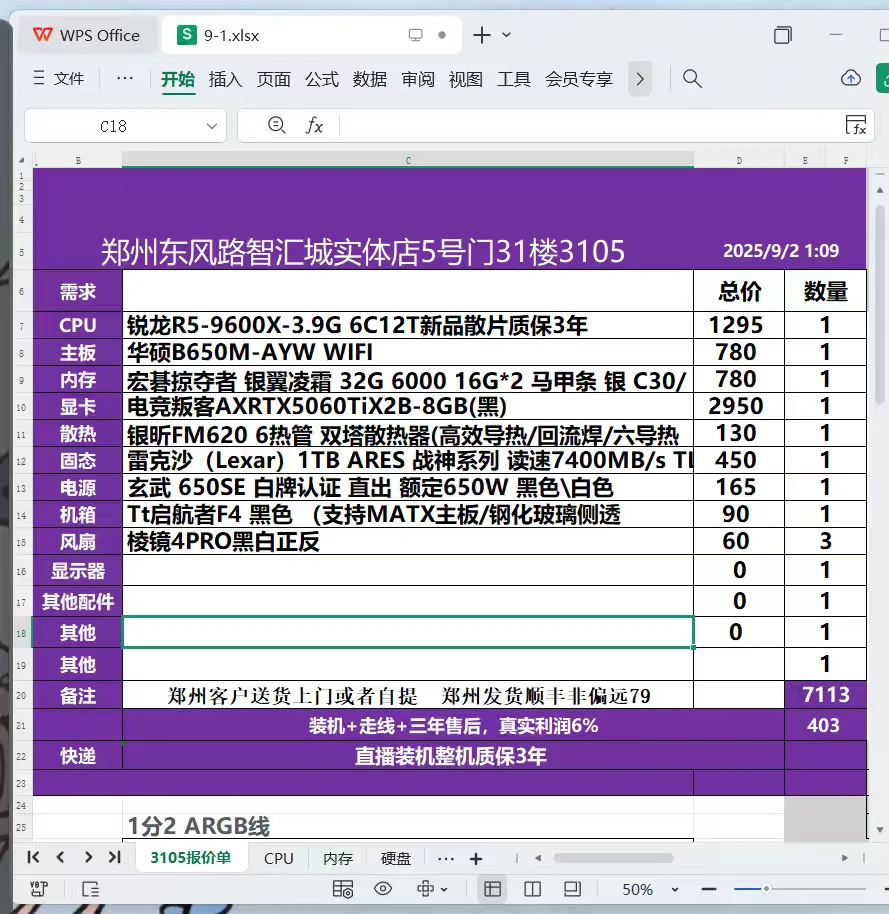The image size is (889, 914).
Task: Jump to first sheet tab button
Action: click(x=33, y=857)
